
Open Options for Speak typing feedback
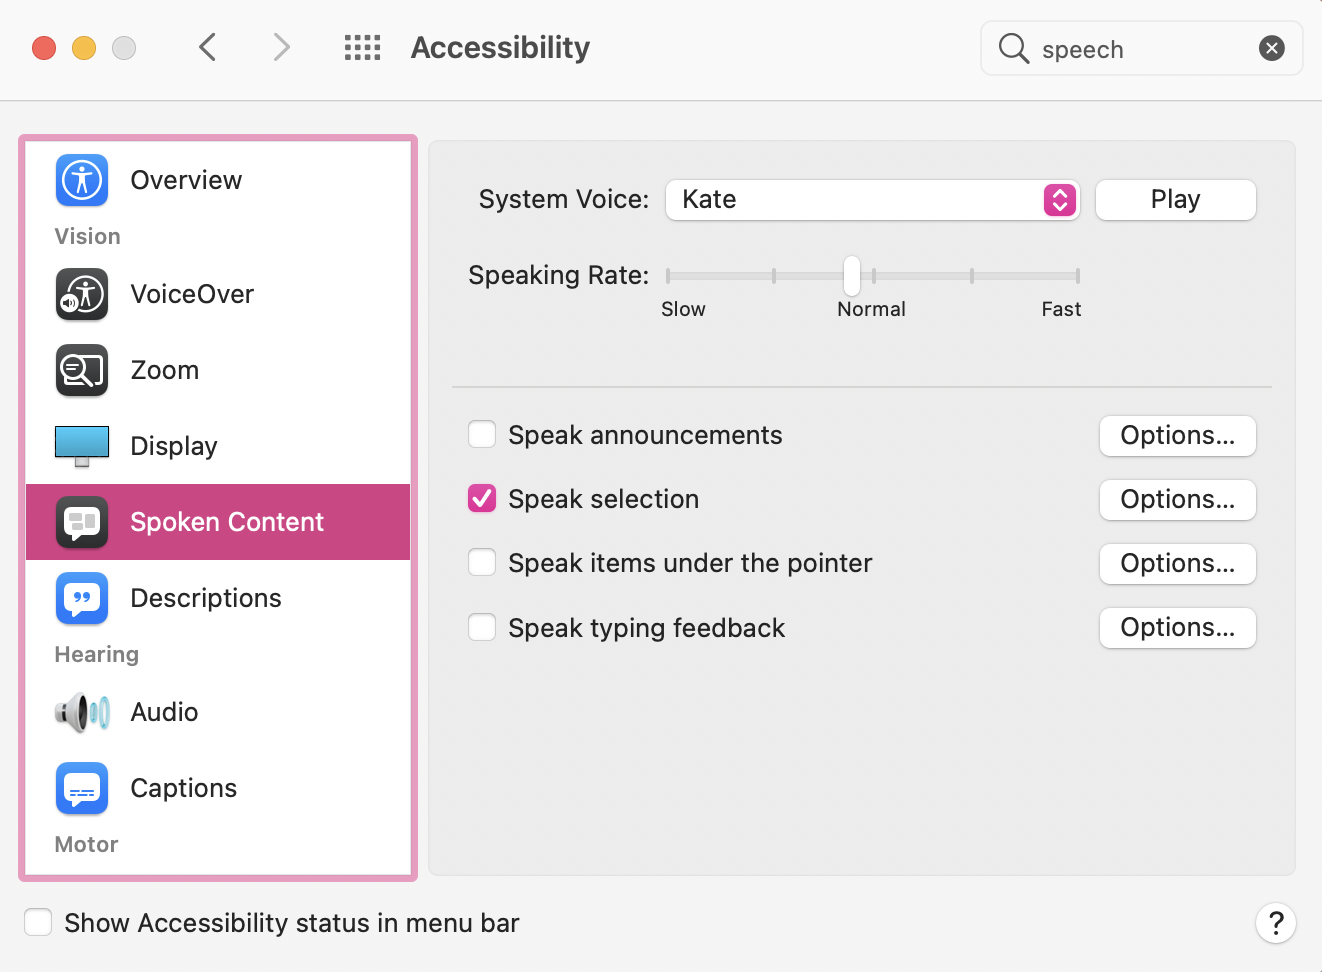1178,628
